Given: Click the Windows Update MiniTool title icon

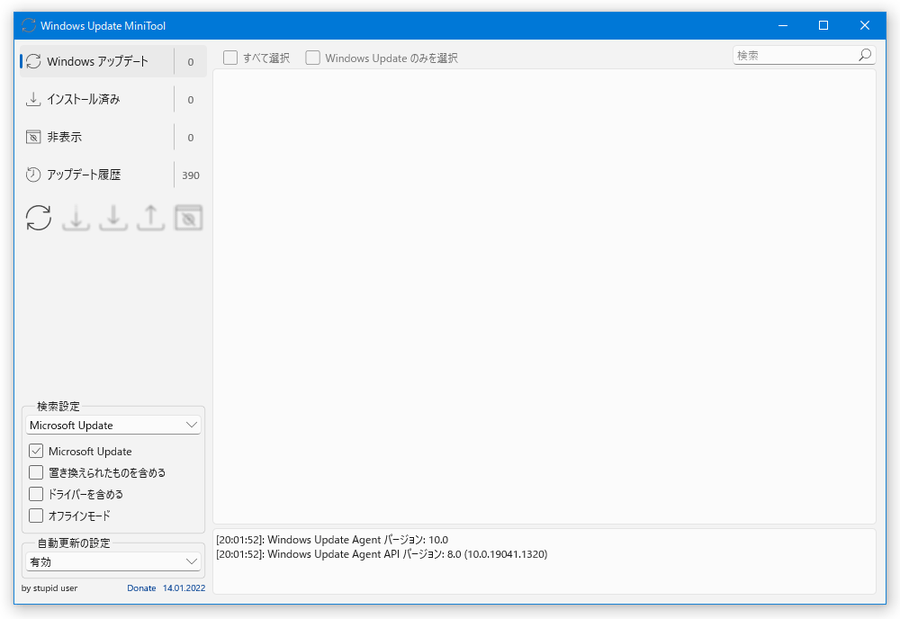Looking at the screenshot, I should [x=29, y=26].
